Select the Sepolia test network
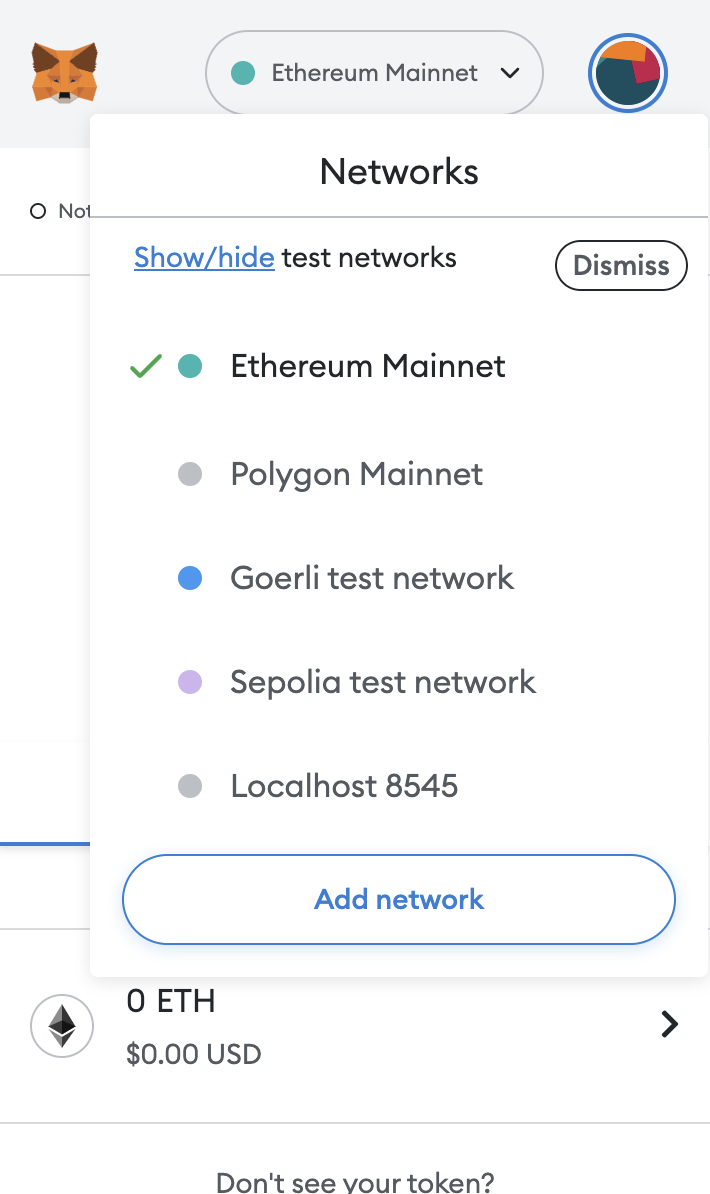 [383, 682]
